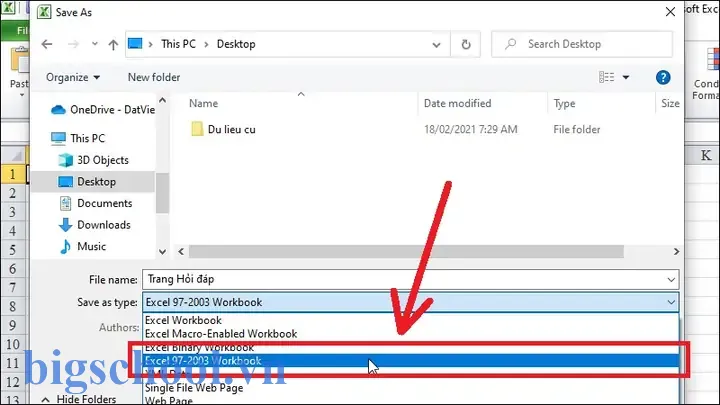Open Music in the navigation pane
The height and width of the screenshot is (405, 720).
click(83, 246)
